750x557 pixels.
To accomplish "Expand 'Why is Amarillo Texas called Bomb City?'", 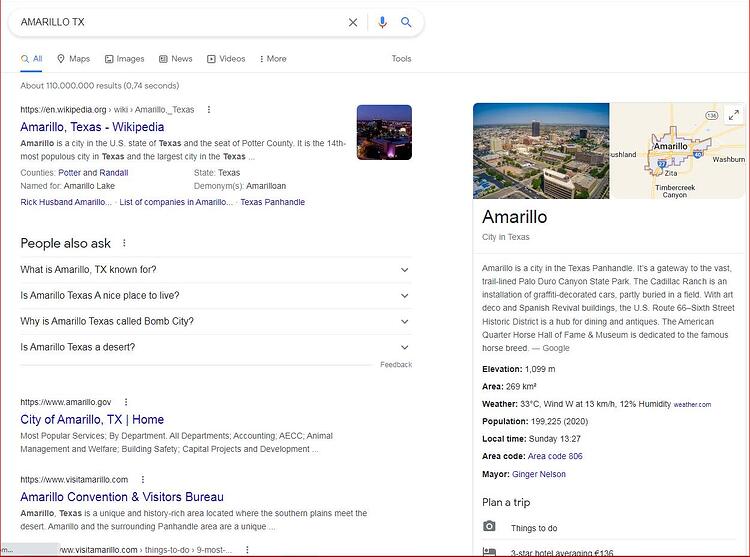I will pyautogui.click(x=216, y=321).
